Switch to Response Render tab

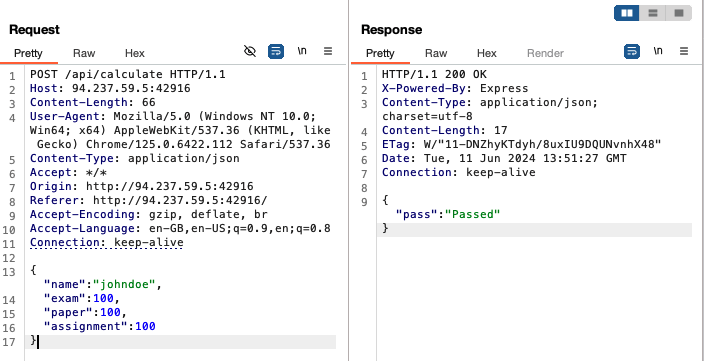(545, 53)
